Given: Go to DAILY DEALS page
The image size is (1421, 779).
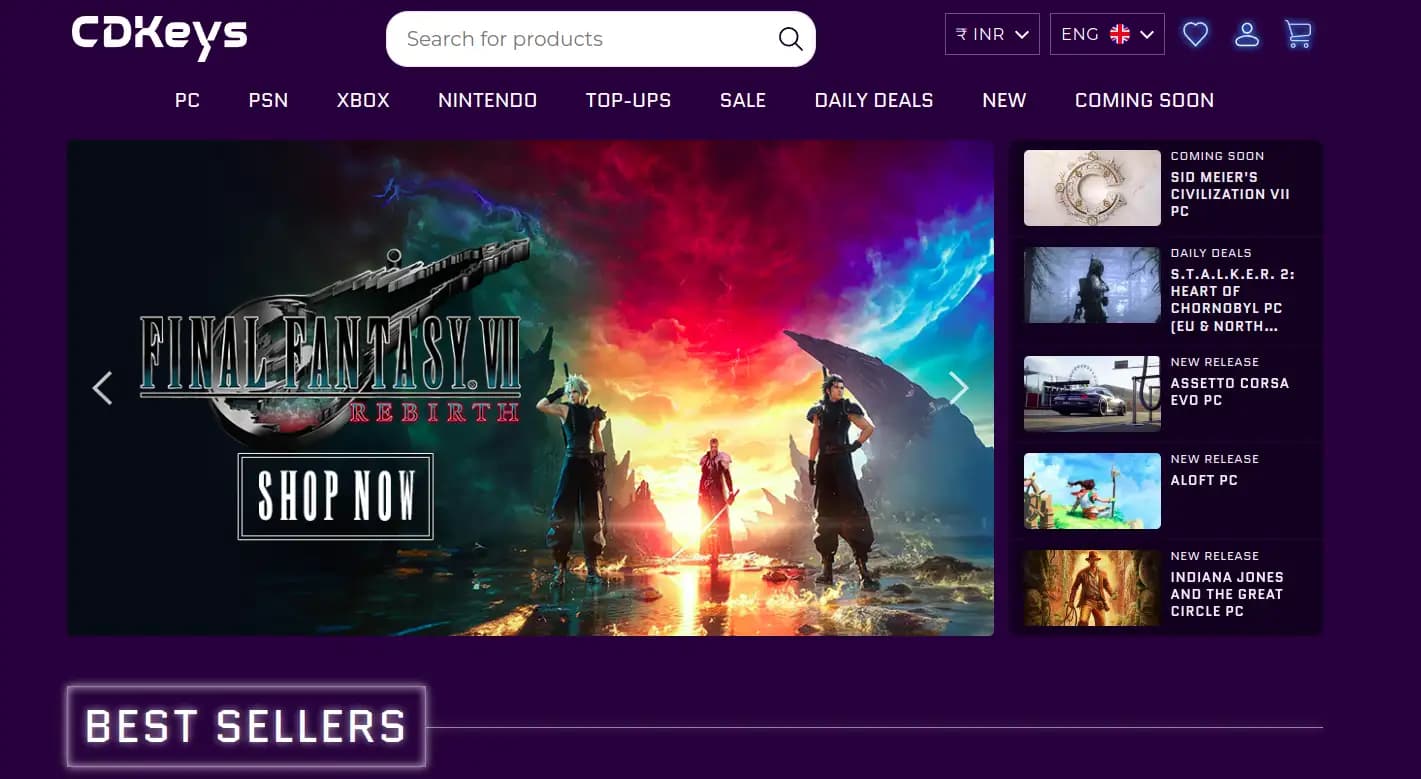Looking at the screenshot, I should (x=874, y=100).
